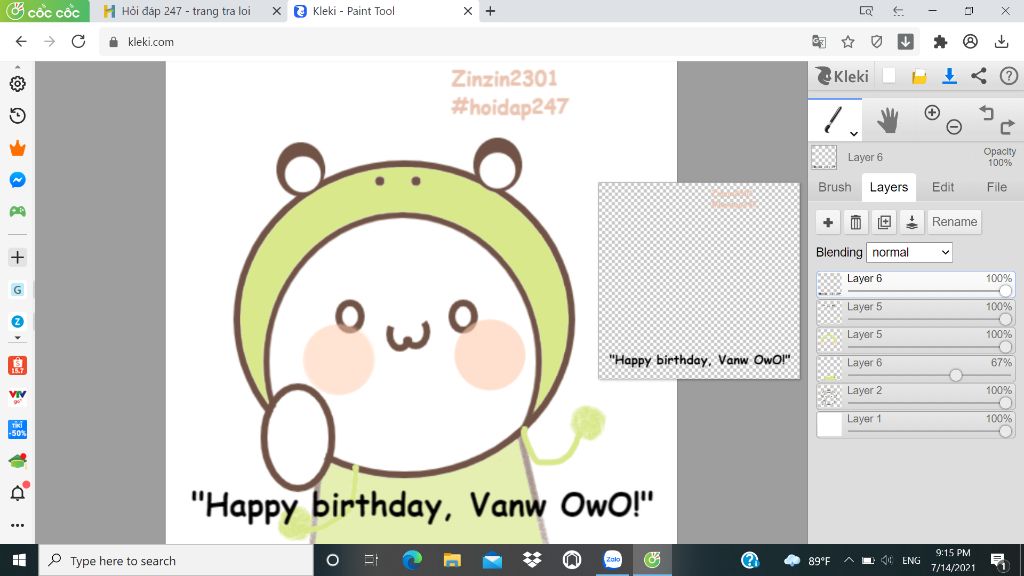
Task: Merge the layer down
Action: (912, 222)
